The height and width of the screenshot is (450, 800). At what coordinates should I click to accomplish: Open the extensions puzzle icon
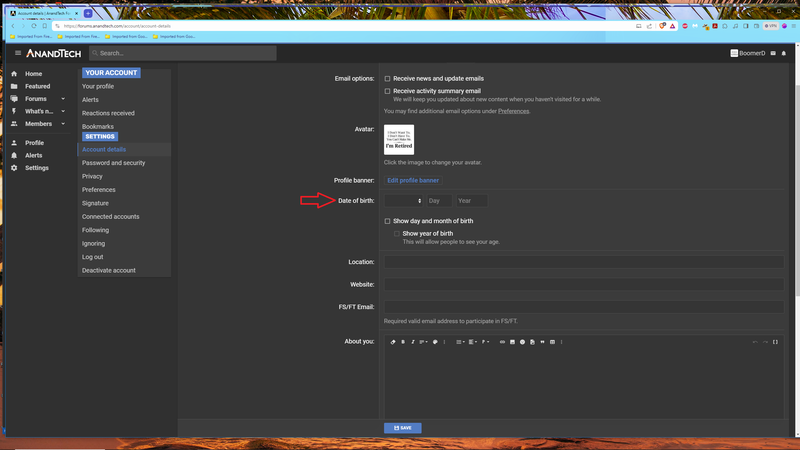point(725,26)
